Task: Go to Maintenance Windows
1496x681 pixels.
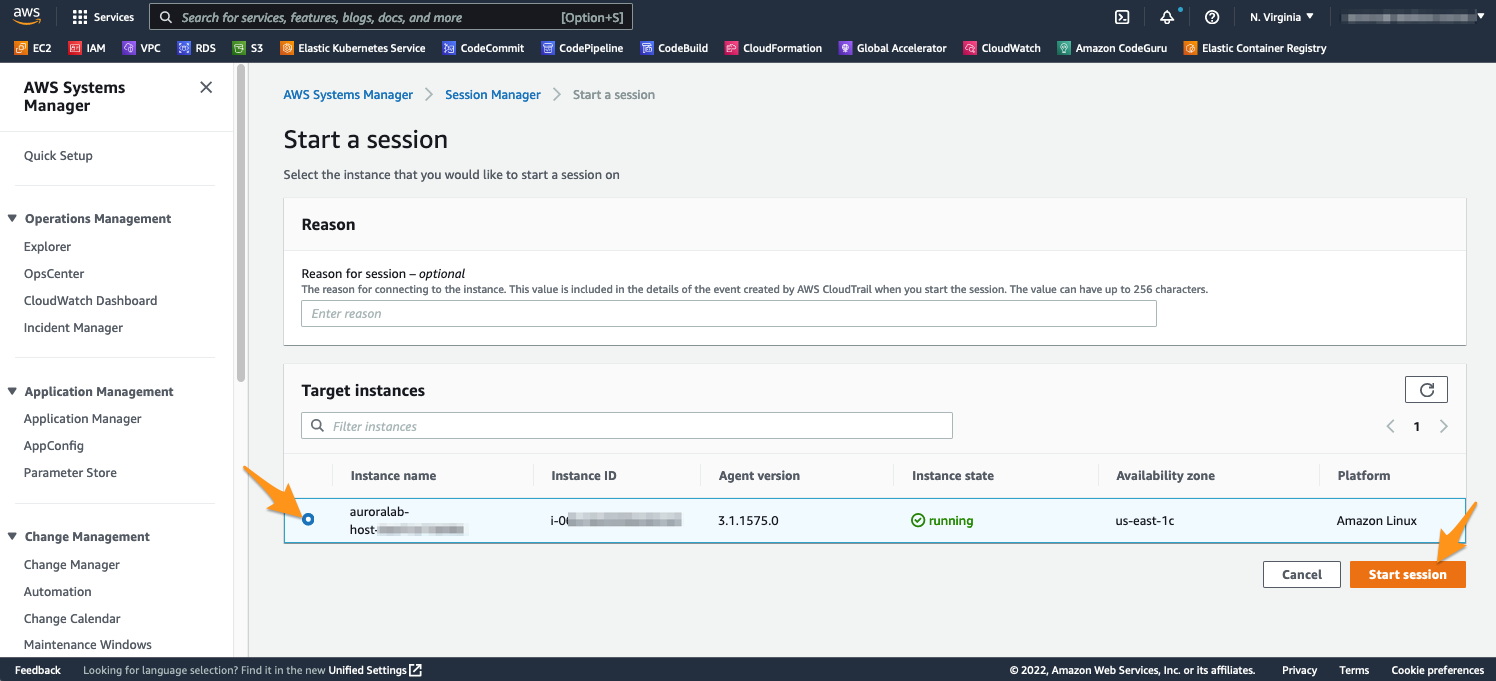Action: (88, 645)
